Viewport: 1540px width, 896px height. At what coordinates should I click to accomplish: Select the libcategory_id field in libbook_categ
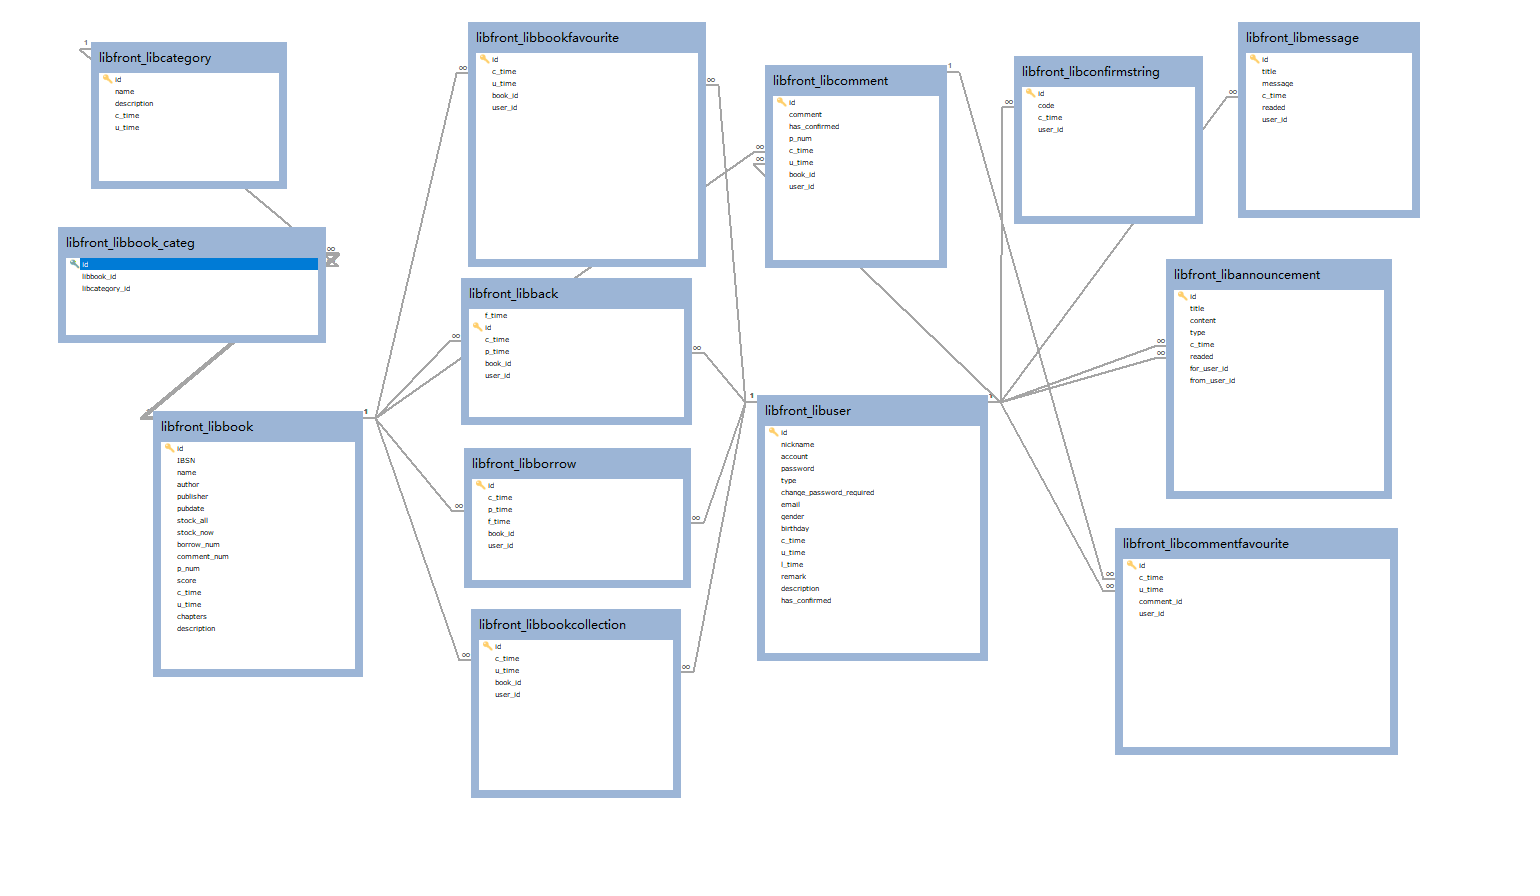106,289
